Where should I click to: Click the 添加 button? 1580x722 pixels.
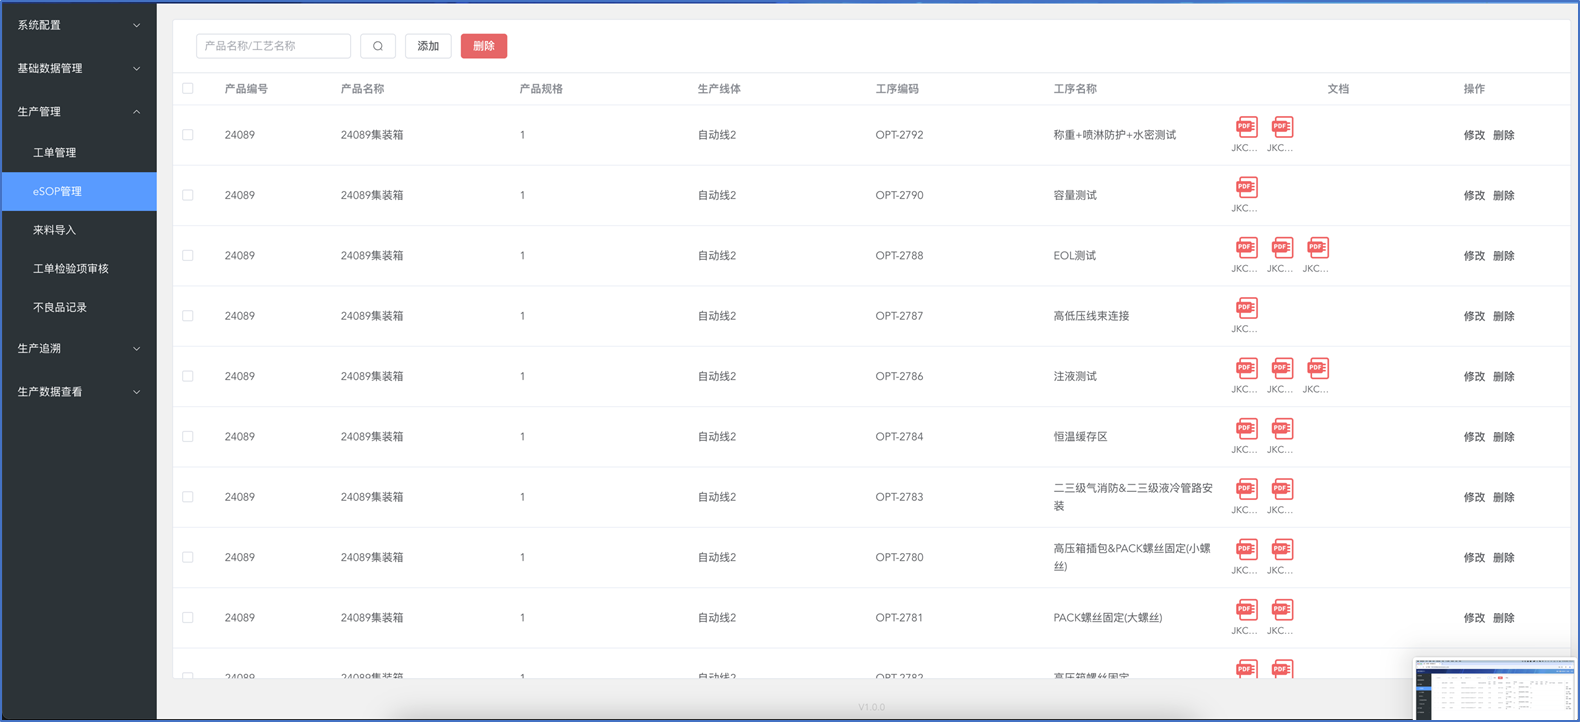[x=428, y=46]
